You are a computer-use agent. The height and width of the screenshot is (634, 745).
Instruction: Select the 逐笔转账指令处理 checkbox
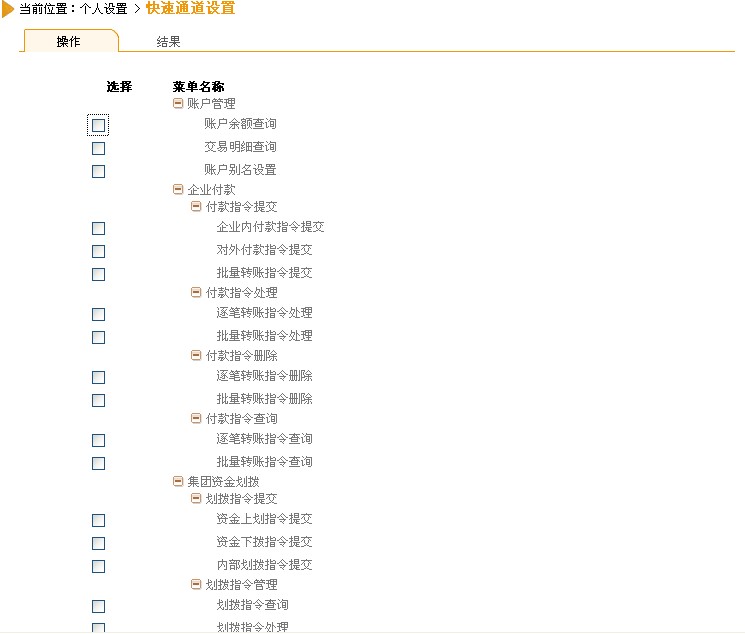98,314
